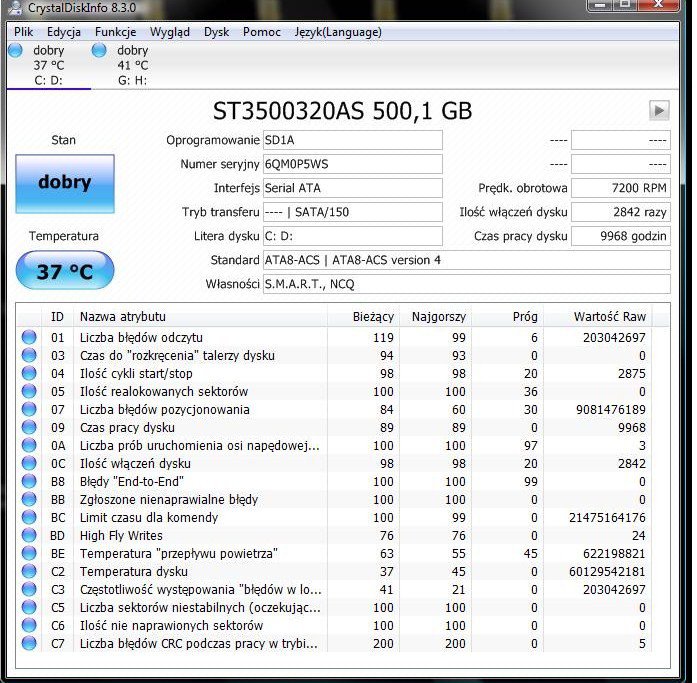The image size is (697, 683).
Task: Select row 'Temperatura dysku'
Action: [x=334, y=571]
